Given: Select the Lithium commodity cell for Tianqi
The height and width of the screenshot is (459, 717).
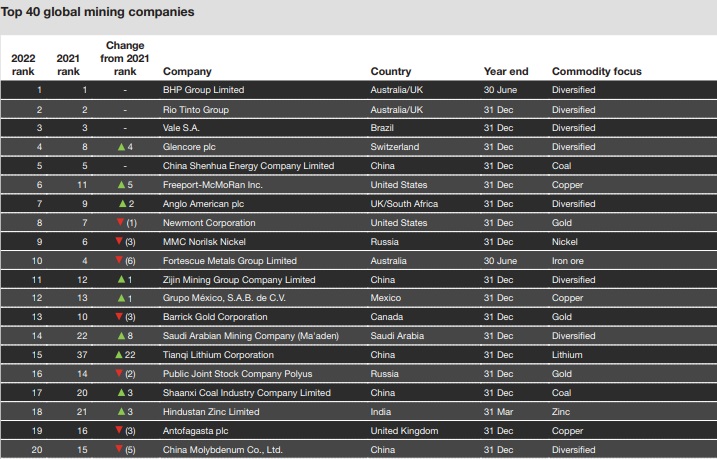Looking at the screenshot, I should point(567,355).
